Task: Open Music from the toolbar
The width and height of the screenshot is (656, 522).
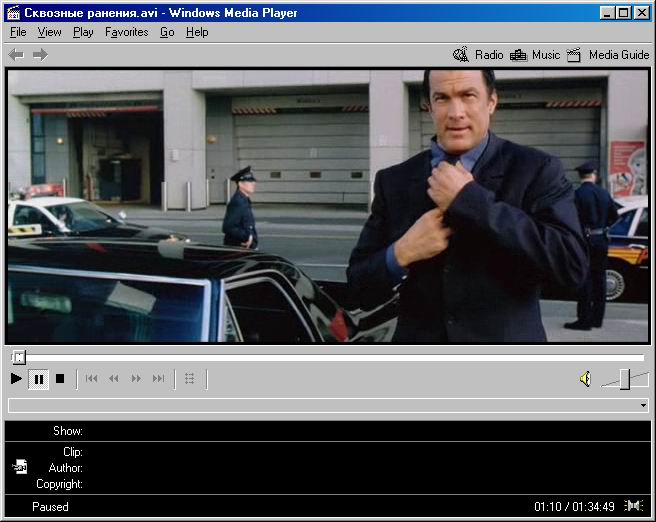Action: [535, 55]
